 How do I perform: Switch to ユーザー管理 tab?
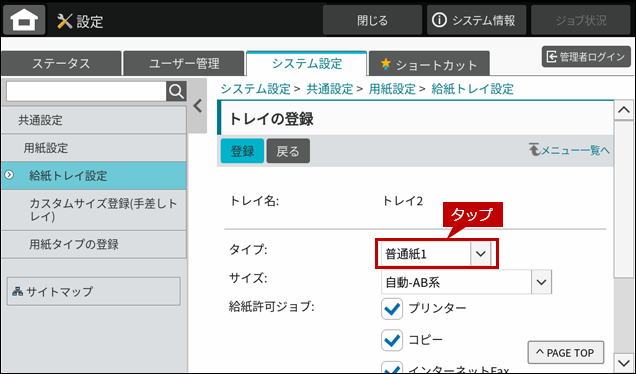point(184,63)
